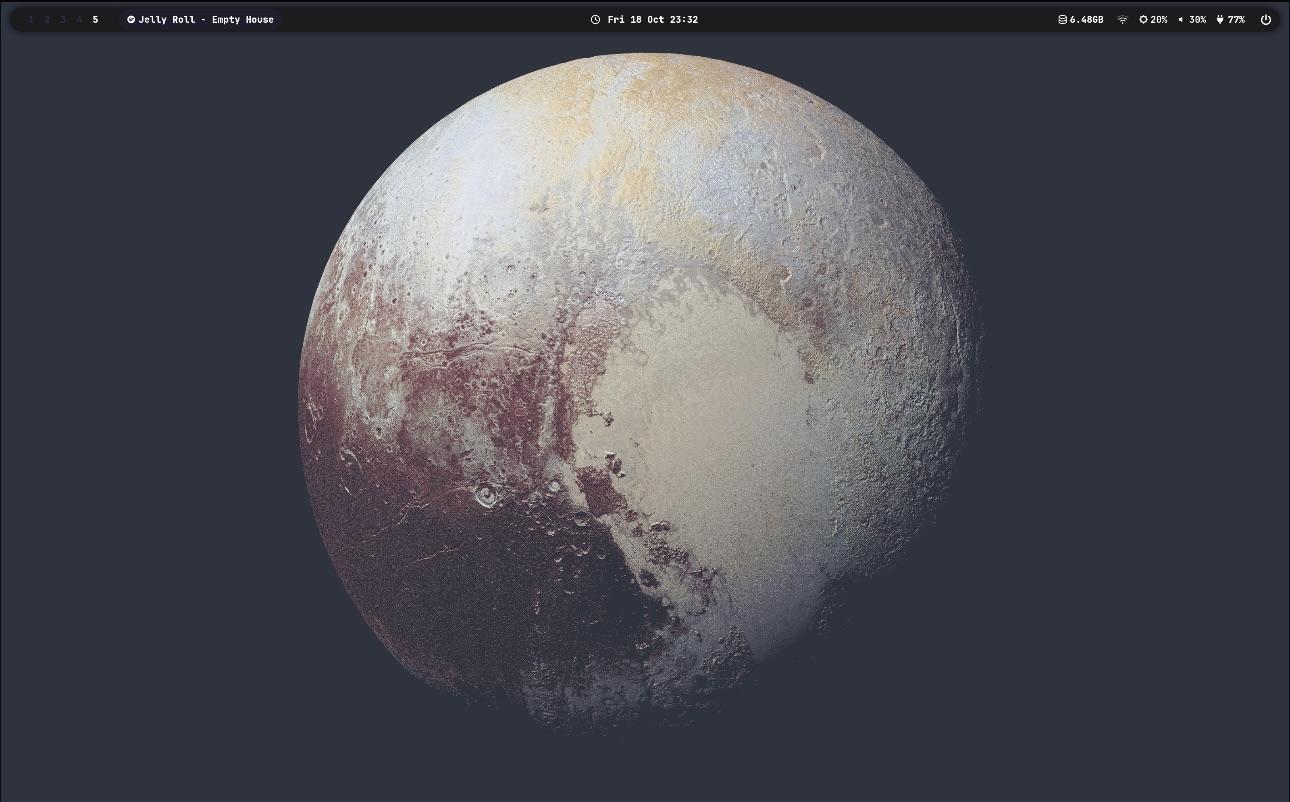Click the power button icon
The height and width of the screenshot is (802, 1290).
[x=1265, y=19]
